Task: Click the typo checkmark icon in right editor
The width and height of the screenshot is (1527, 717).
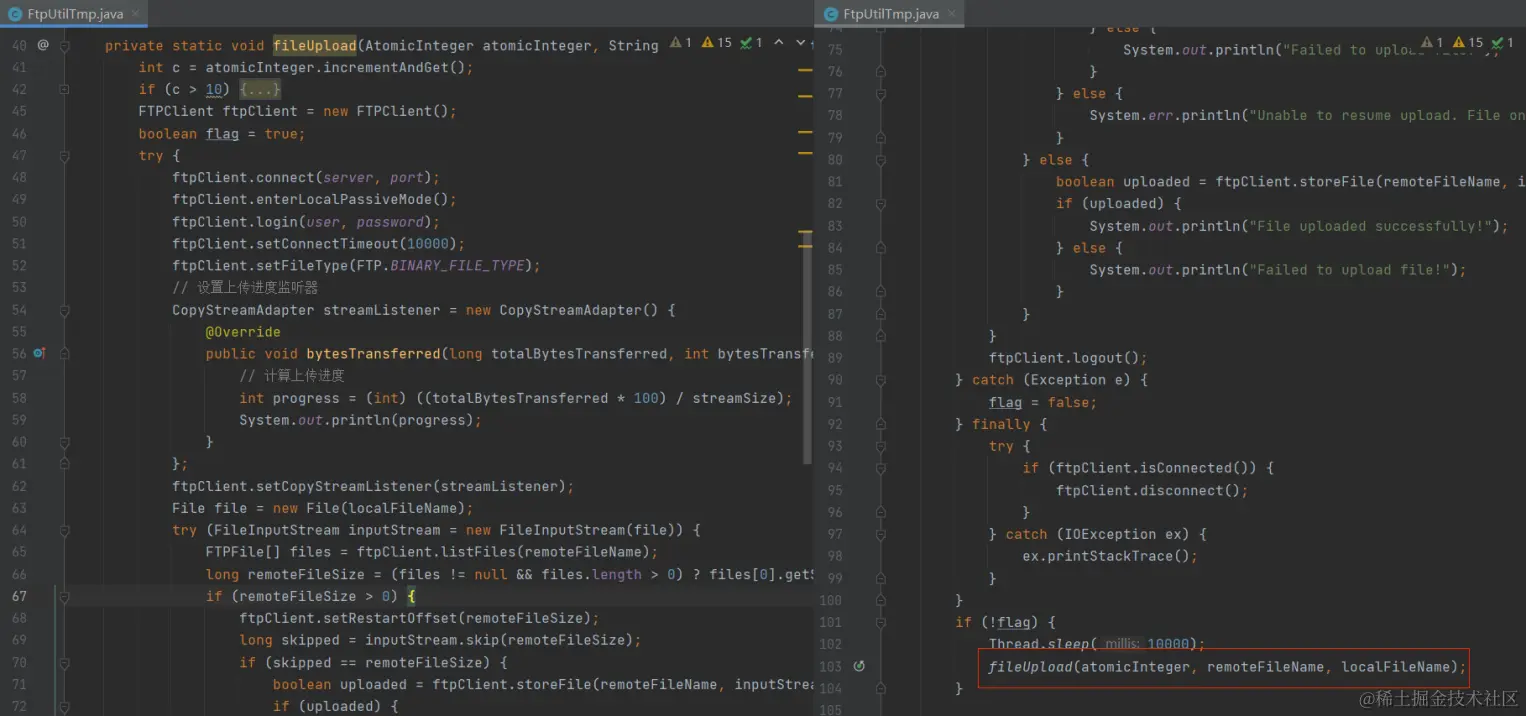Action: pyautogui.click(x=1502, y=43)
